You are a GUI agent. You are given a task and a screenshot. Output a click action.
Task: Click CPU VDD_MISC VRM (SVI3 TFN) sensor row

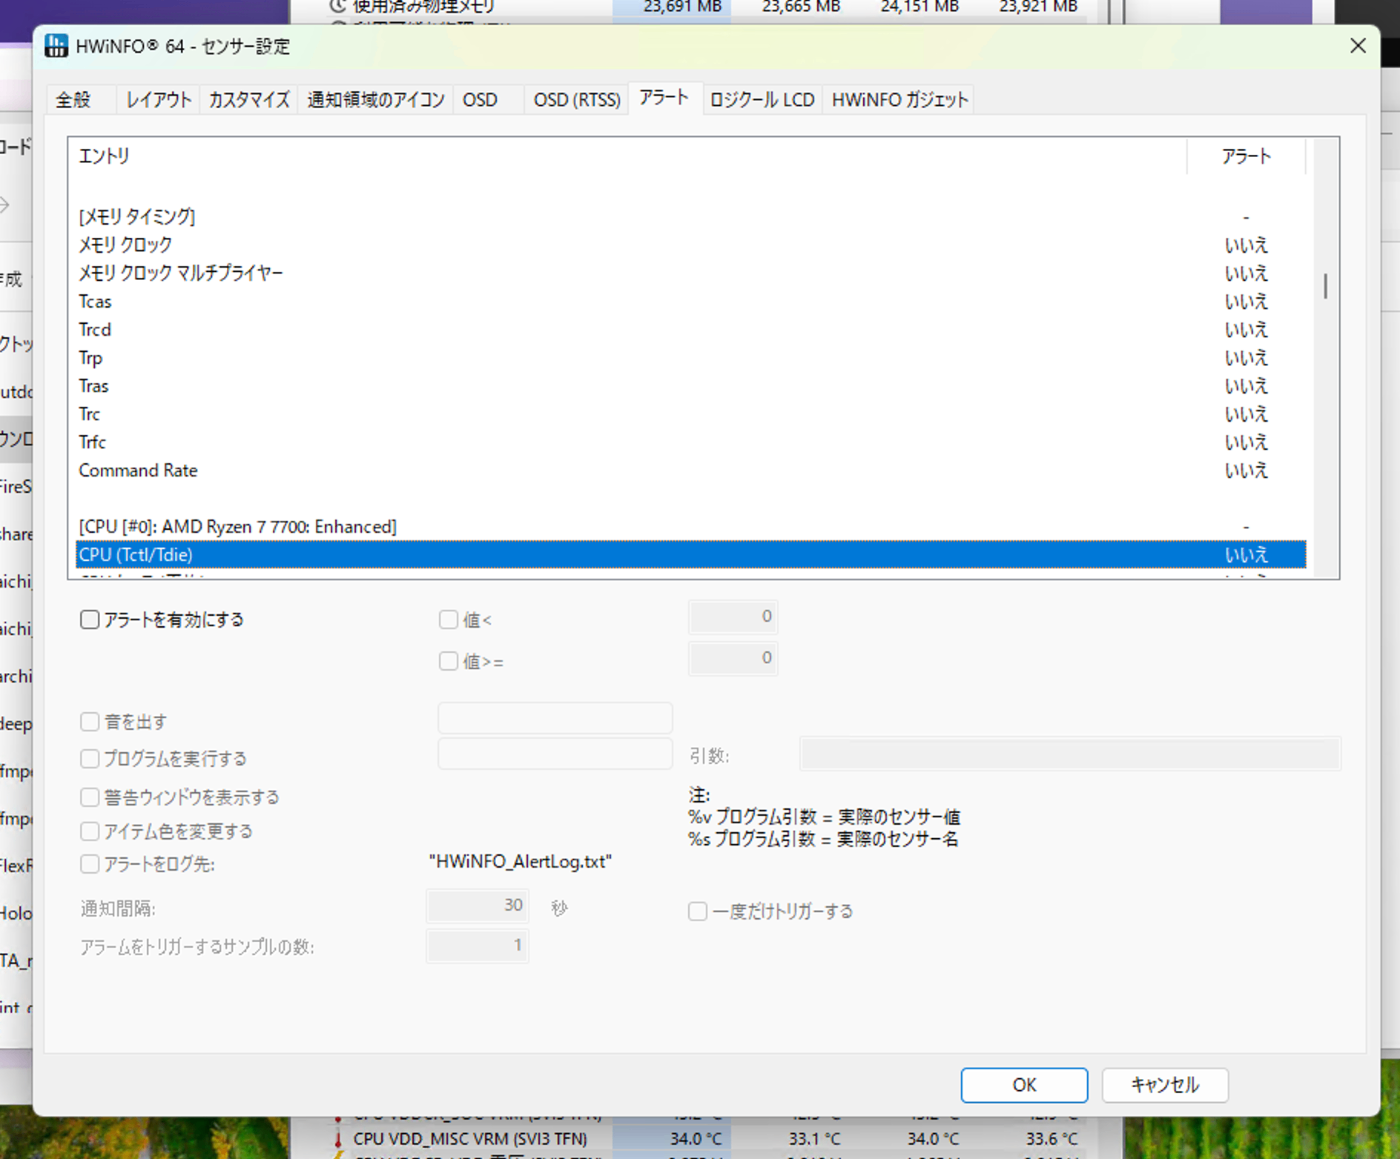click(470, 1139)
